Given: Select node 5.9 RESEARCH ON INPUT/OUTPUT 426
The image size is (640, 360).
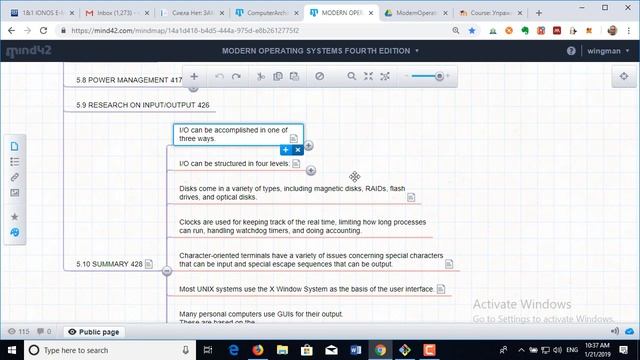Looking at the screenshot, I should click(142, 105).
